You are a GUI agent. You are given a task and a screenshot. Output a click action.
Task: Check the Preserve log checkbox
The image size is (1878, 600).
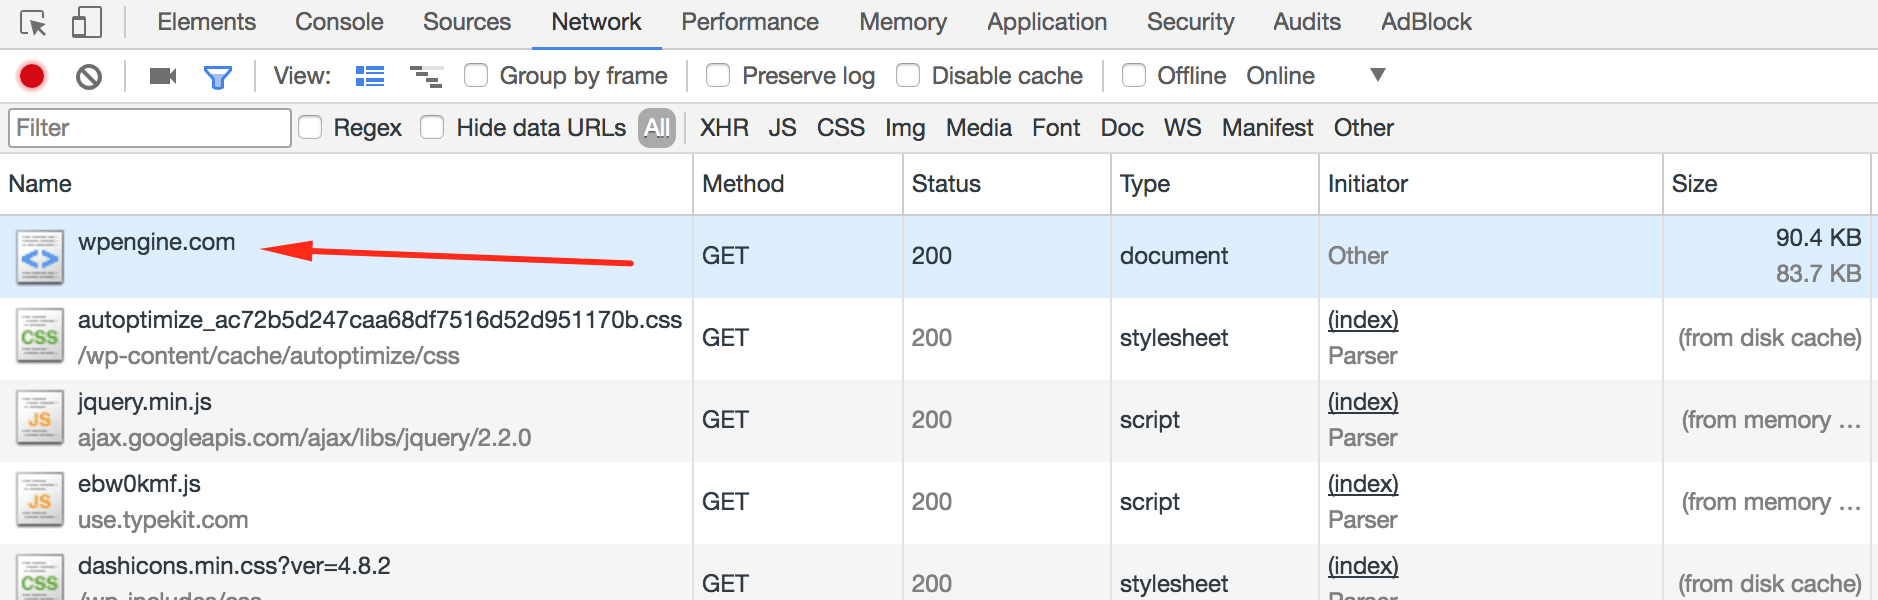pyautogui.click(x=718, y=76)
